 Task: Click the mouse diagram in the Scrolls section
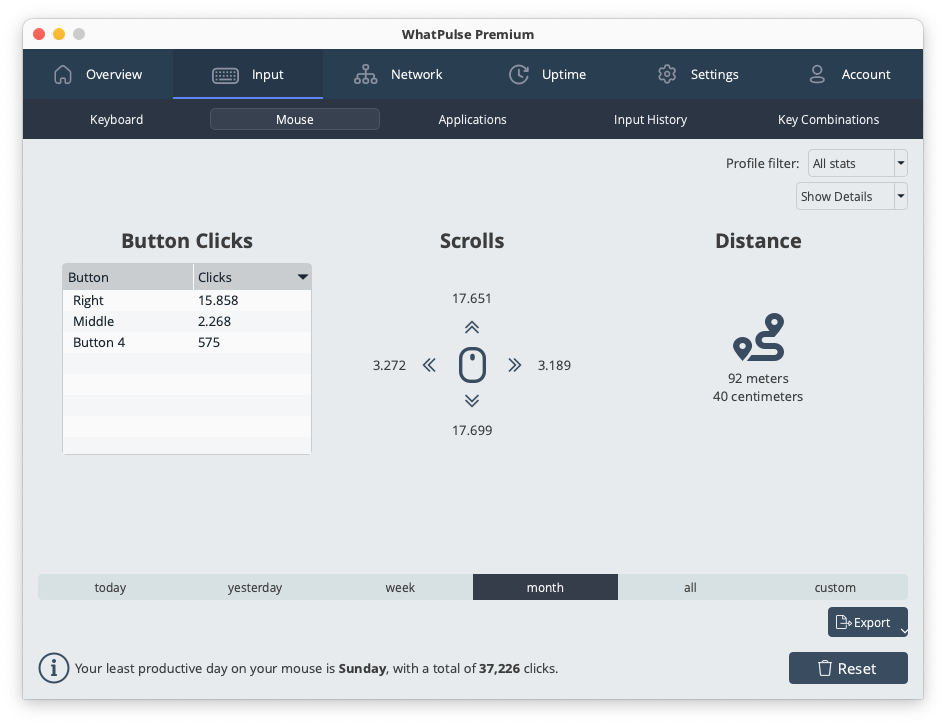point(471,365)
